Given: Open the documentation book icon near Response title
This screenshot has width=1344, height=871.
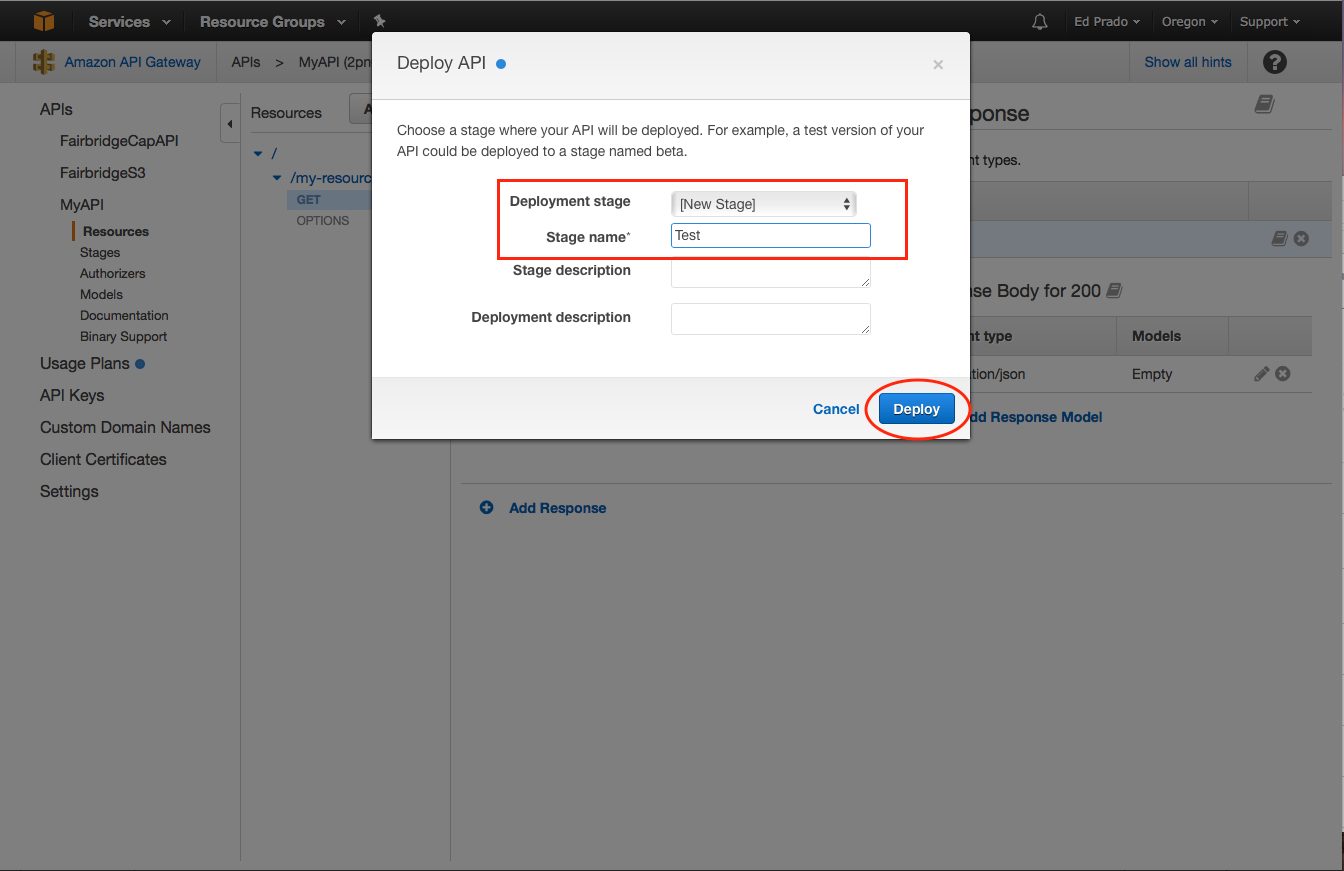Looking at the screenshot, I should [x=1264, y=104].
